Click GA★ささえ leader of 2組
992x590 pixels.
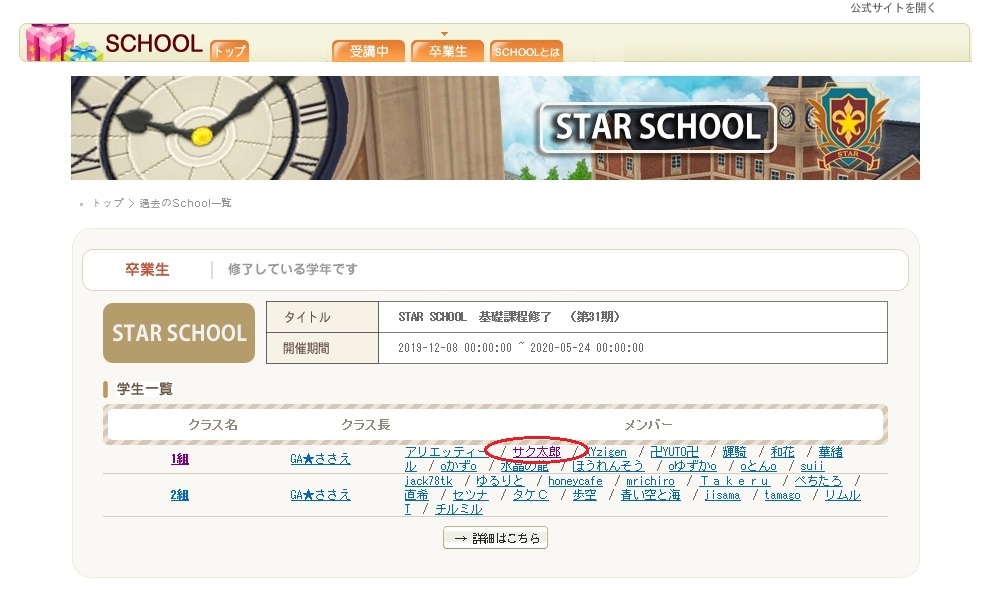point(320,495)
